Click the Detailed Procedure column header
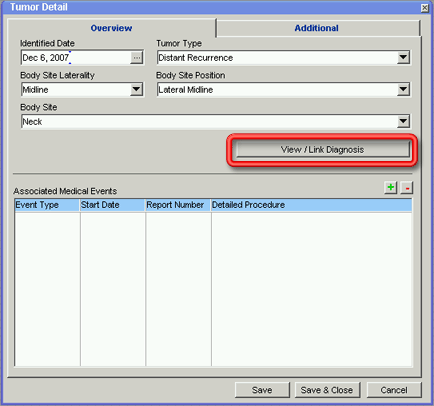 (312, 205)
